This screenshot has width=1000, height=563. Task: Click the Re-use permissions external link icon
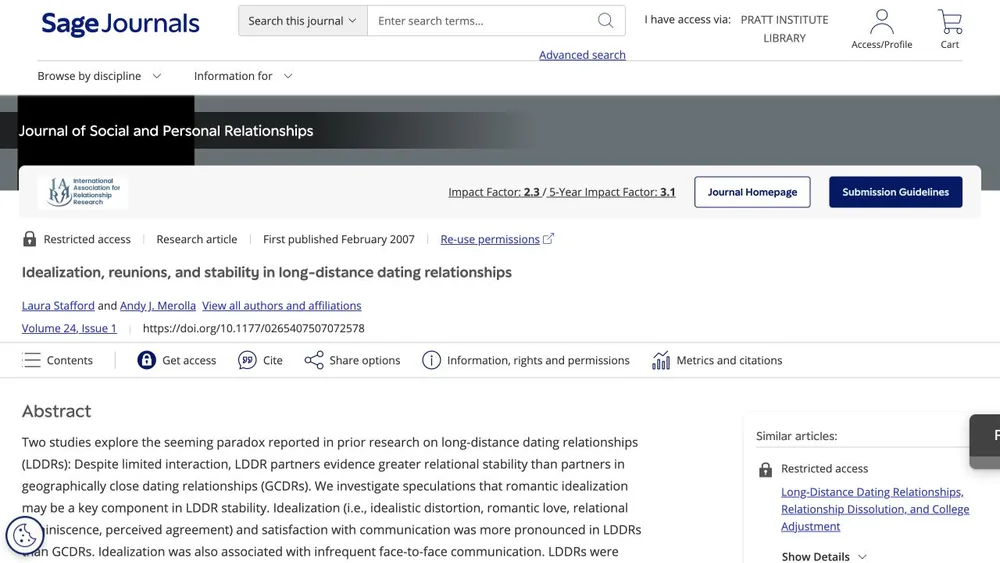[x=548, y=238]
